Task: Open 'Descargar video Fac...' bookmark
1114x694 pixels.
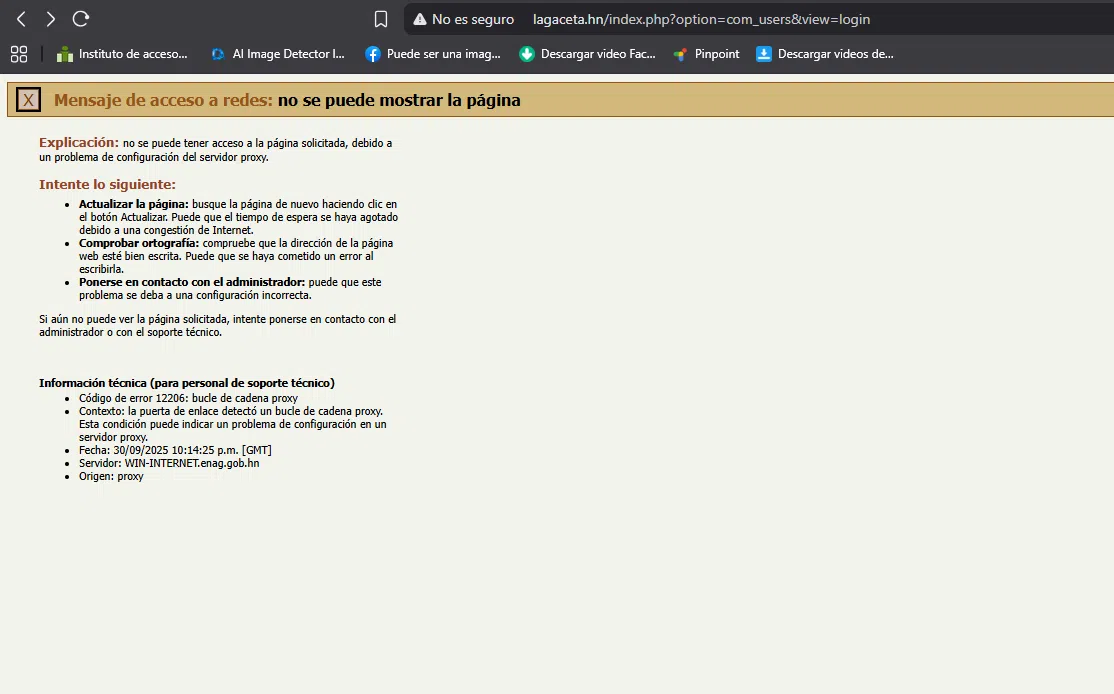Action: [587, 54]
